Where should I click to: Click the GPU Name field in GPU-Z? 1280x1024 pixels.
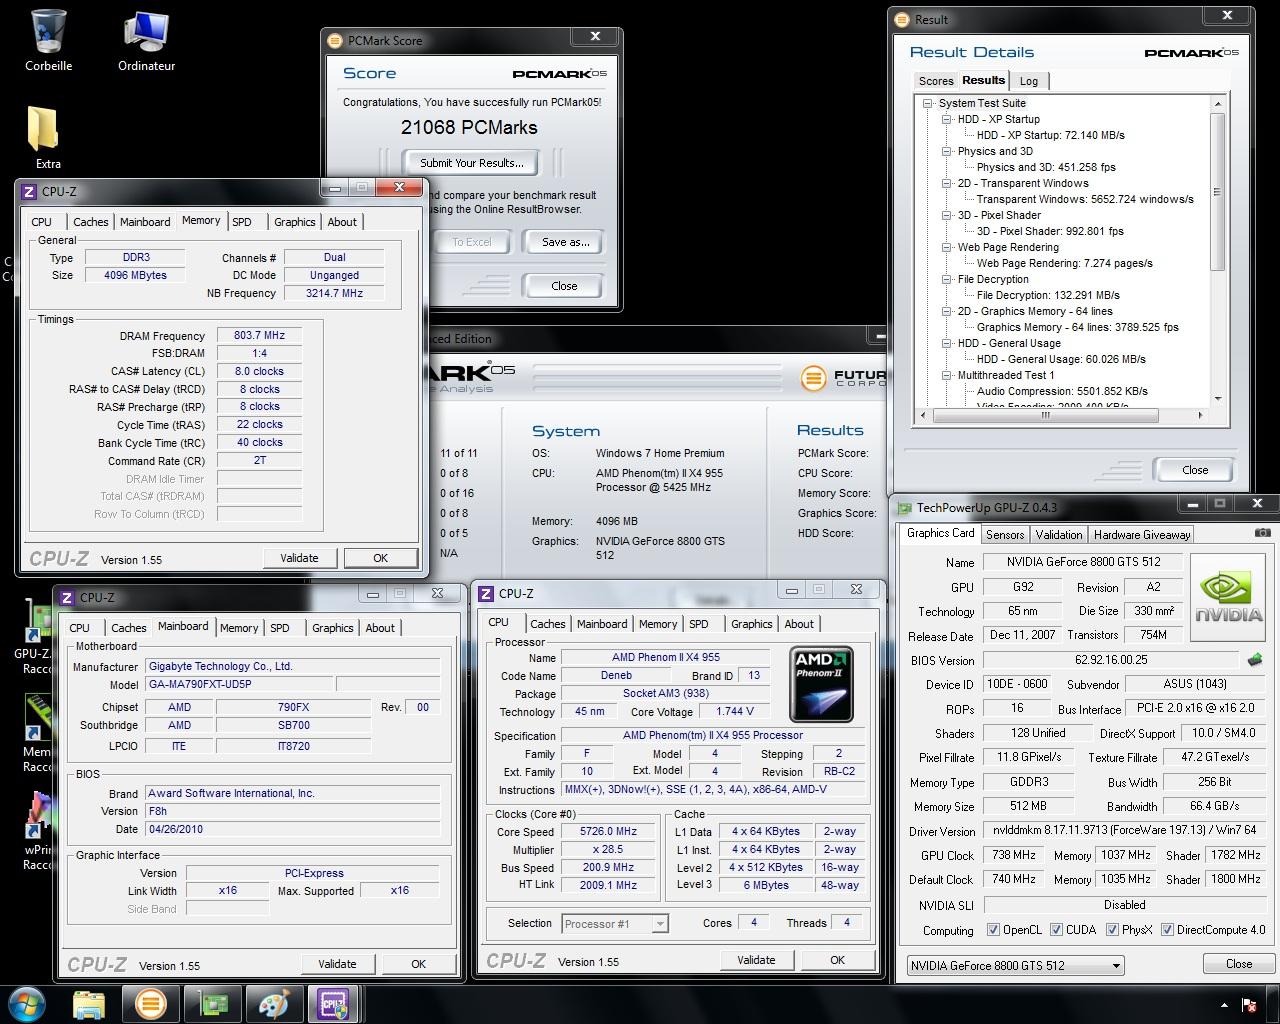click(1083, 562)
